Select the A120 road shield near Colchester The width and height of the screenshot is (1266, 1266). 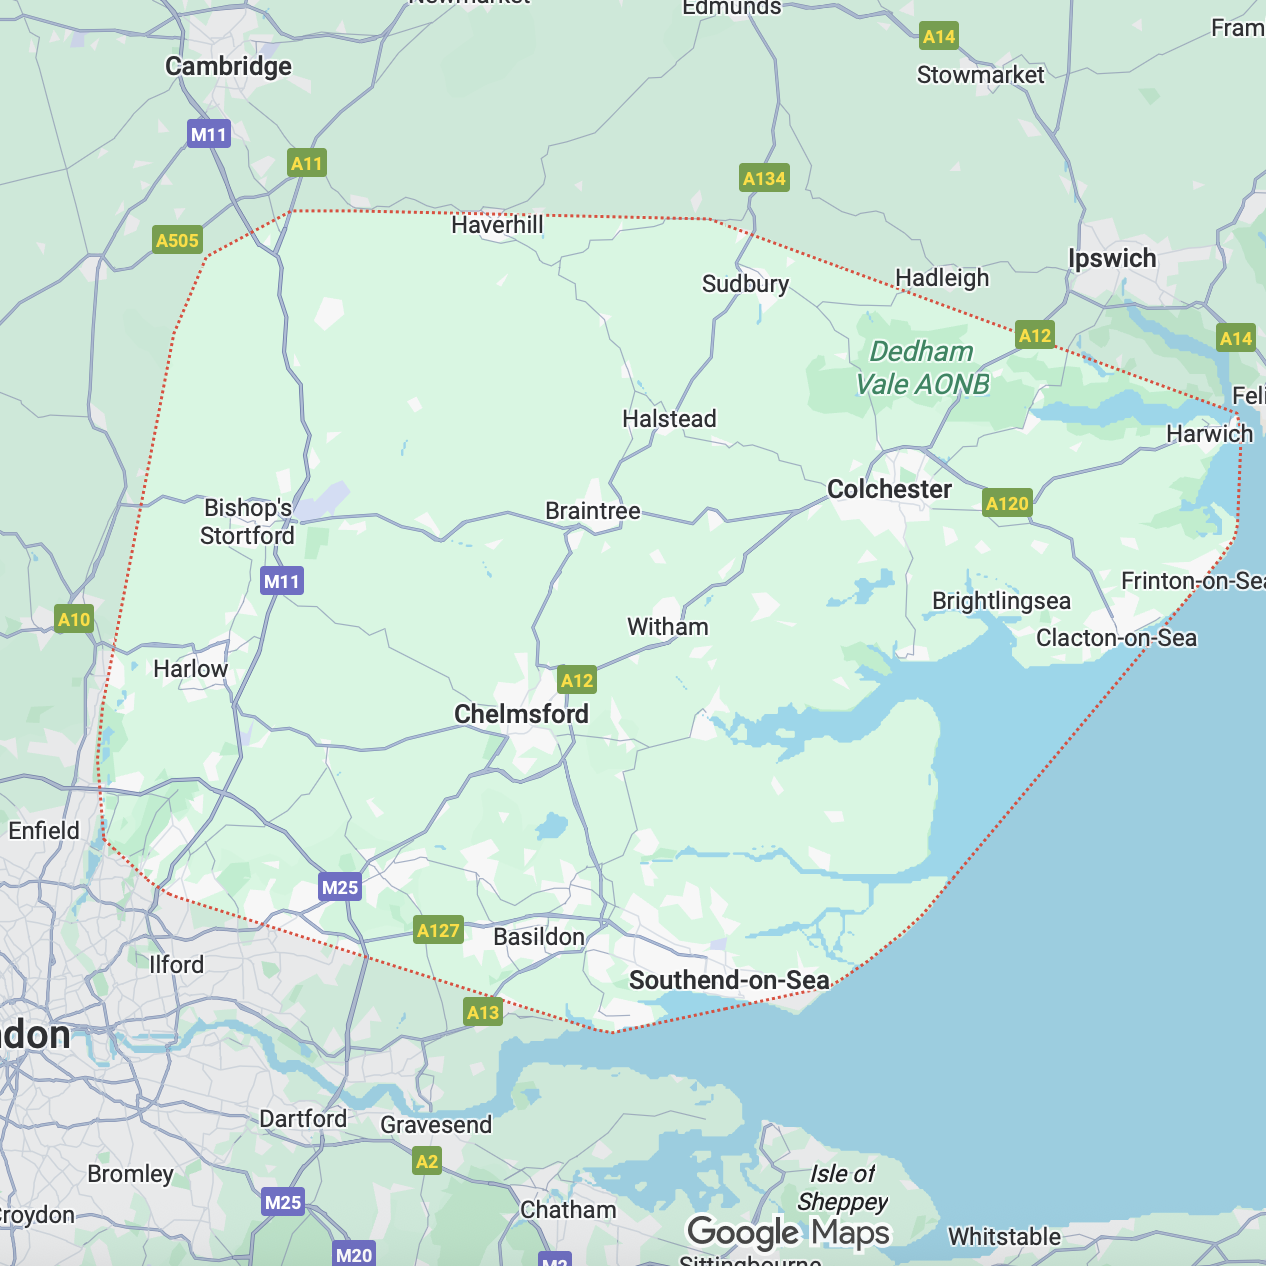pyautogui.click(x=1007, y=503)
